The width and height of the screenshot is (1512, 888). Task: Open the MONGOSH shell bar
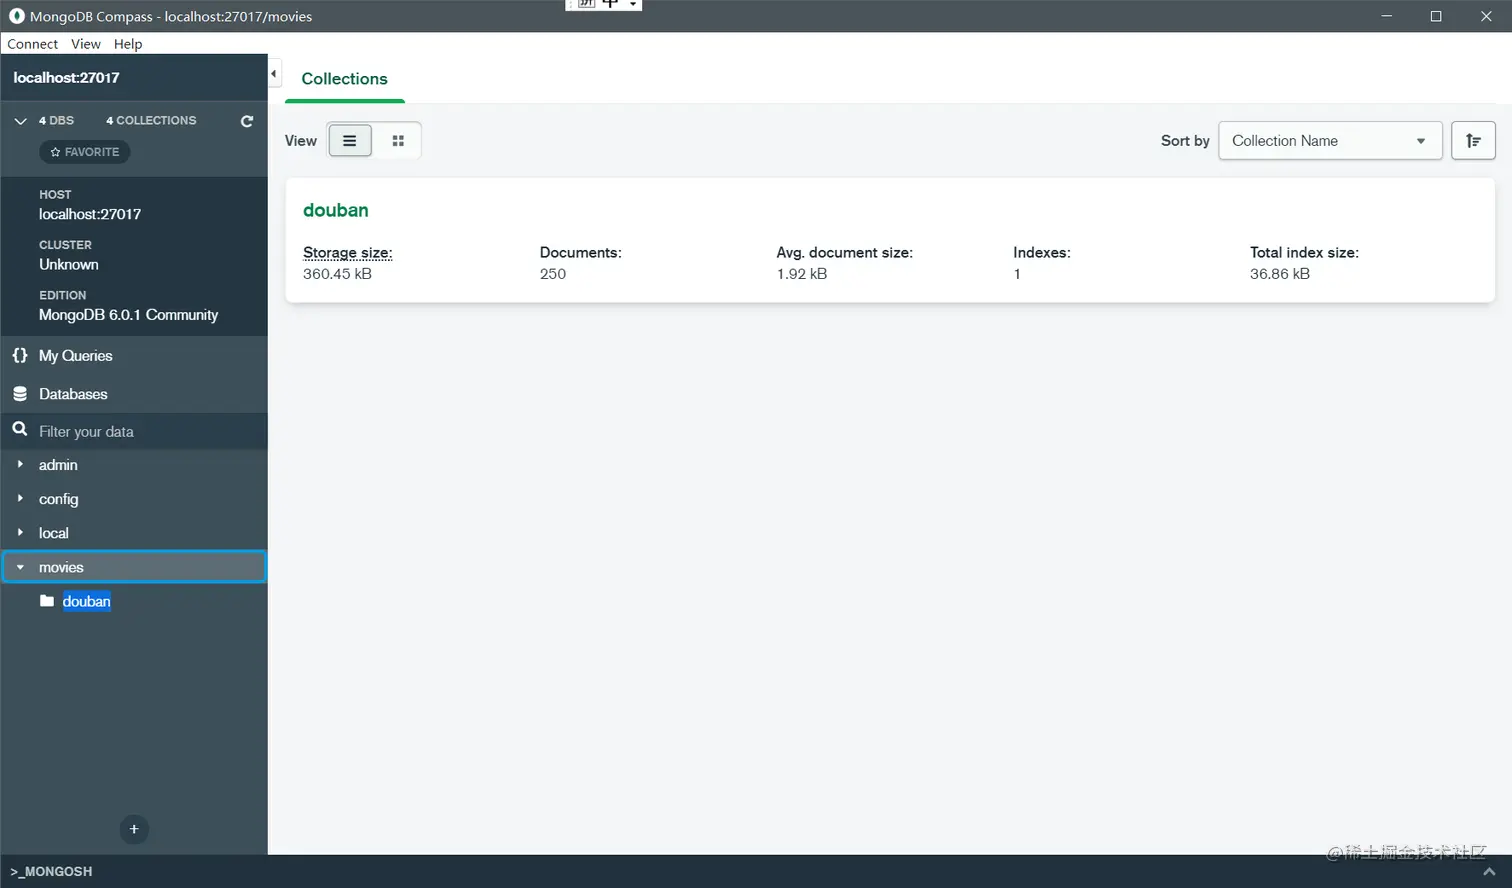(x=756, y=871)
